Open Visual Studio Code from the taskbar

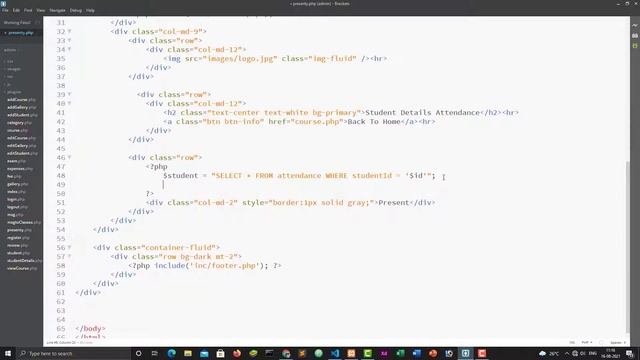pos(335,353)
